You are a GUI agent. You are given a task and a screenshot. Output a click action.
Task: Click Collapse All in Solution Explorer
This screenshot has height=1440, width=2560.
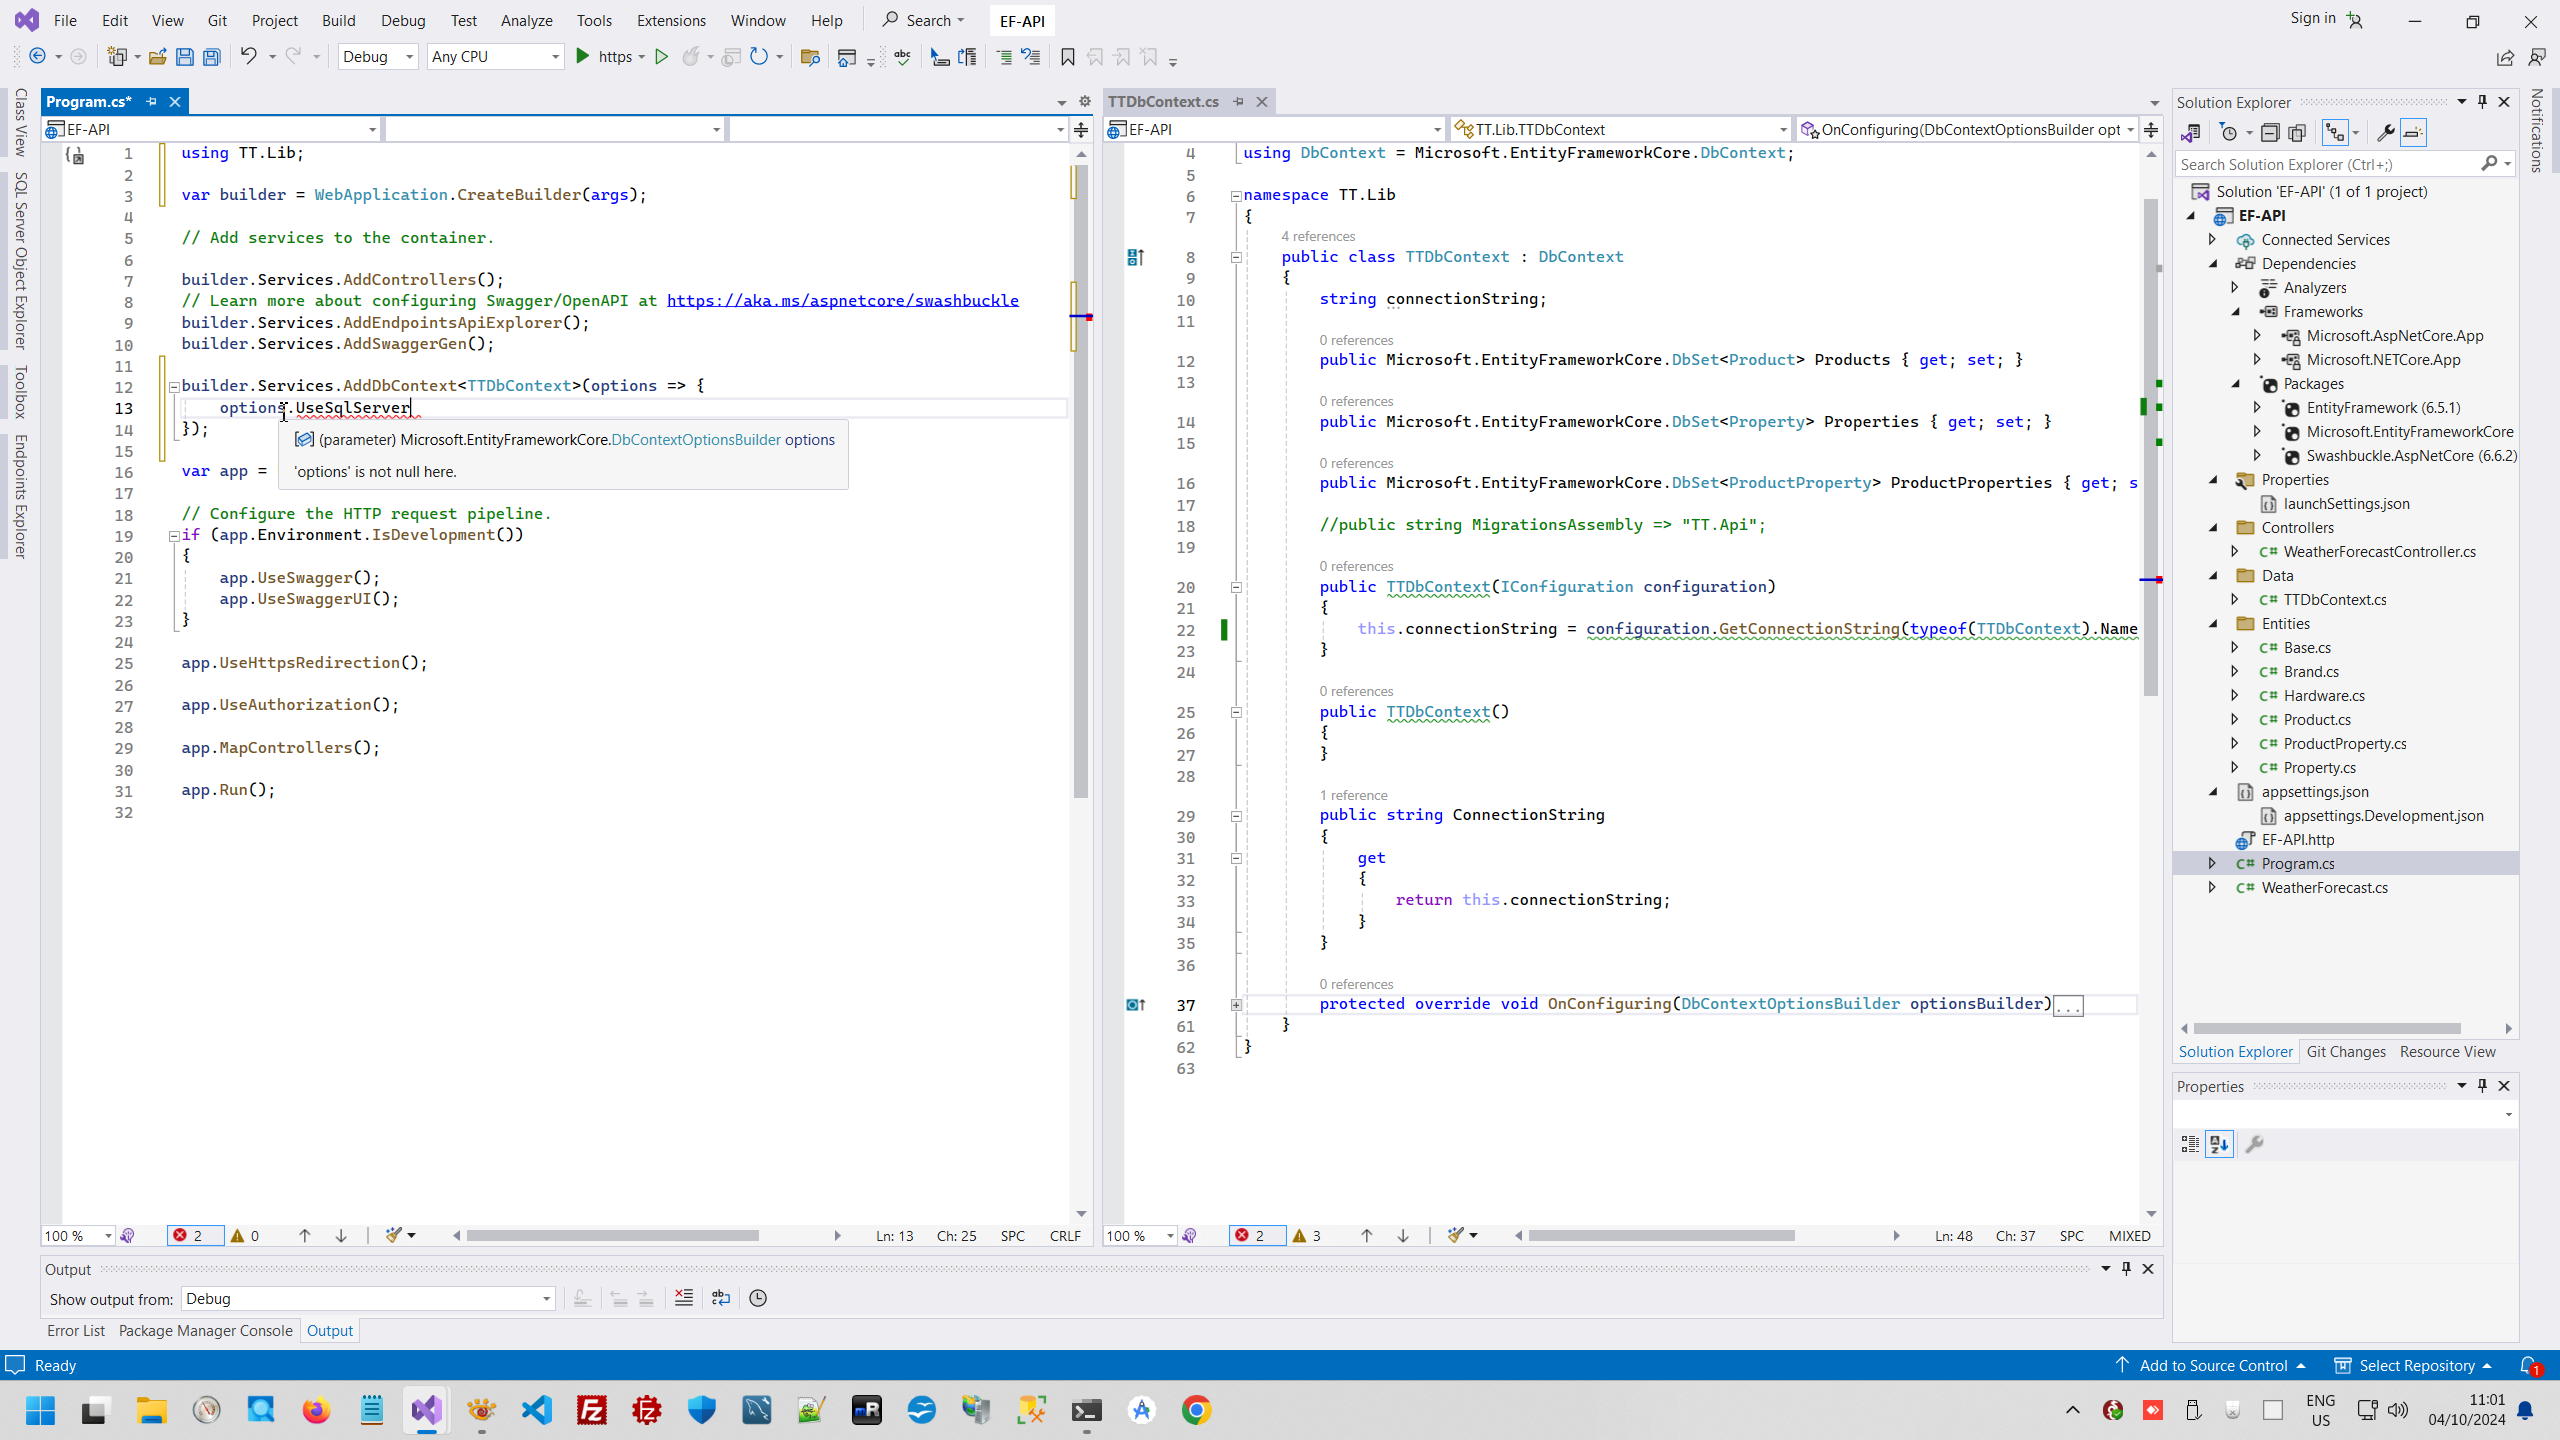pos(2270,133)
